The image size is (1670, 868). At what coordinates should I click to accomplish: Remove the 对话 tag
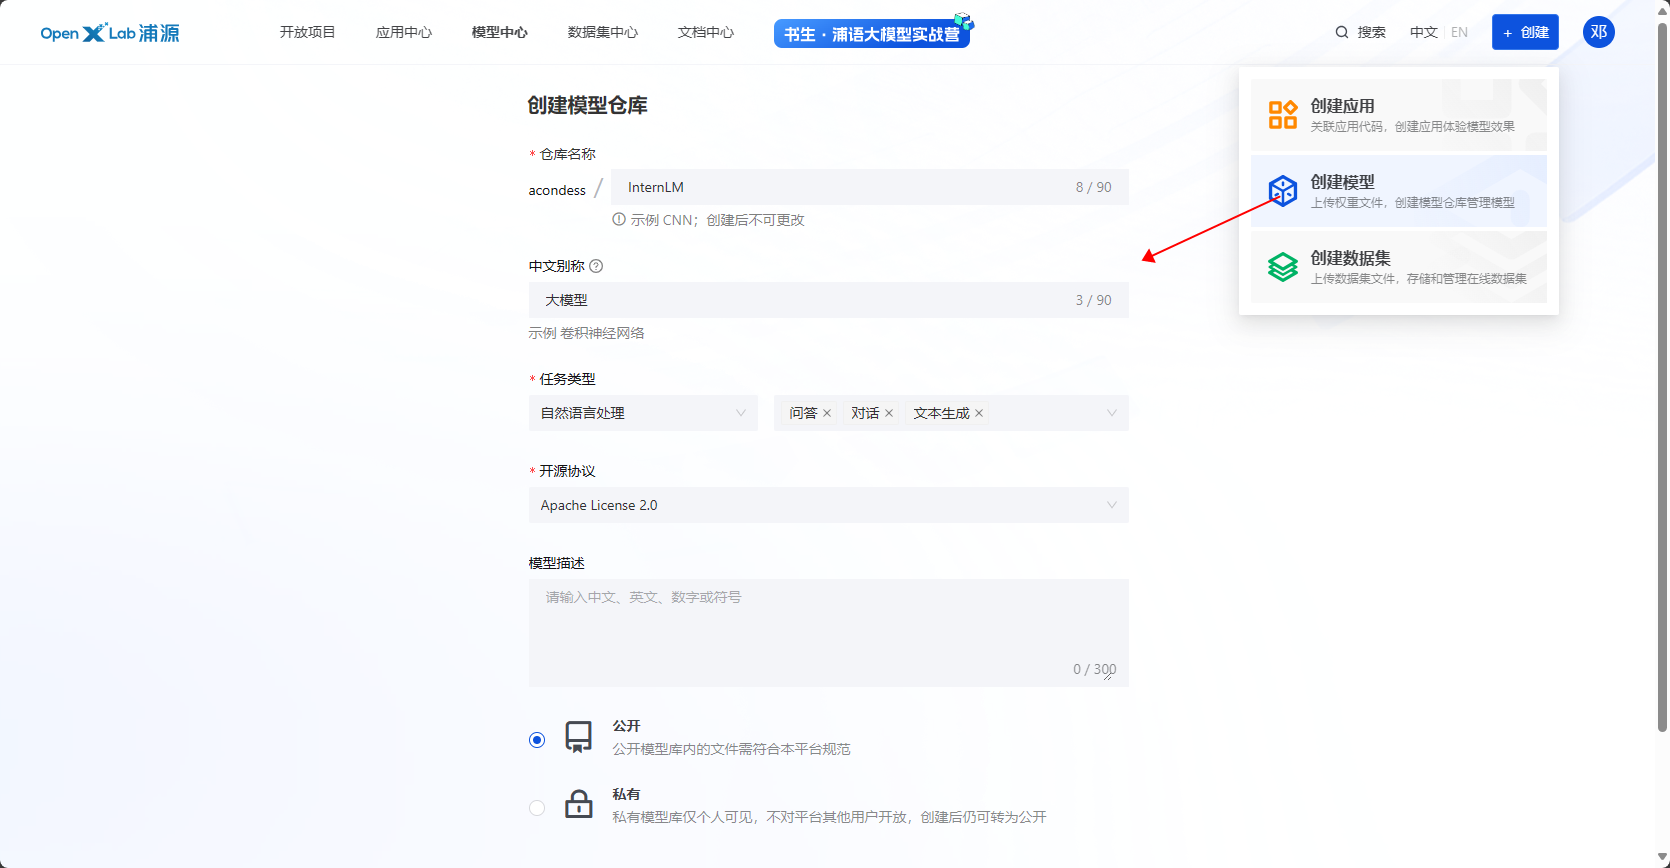point(889,413)
